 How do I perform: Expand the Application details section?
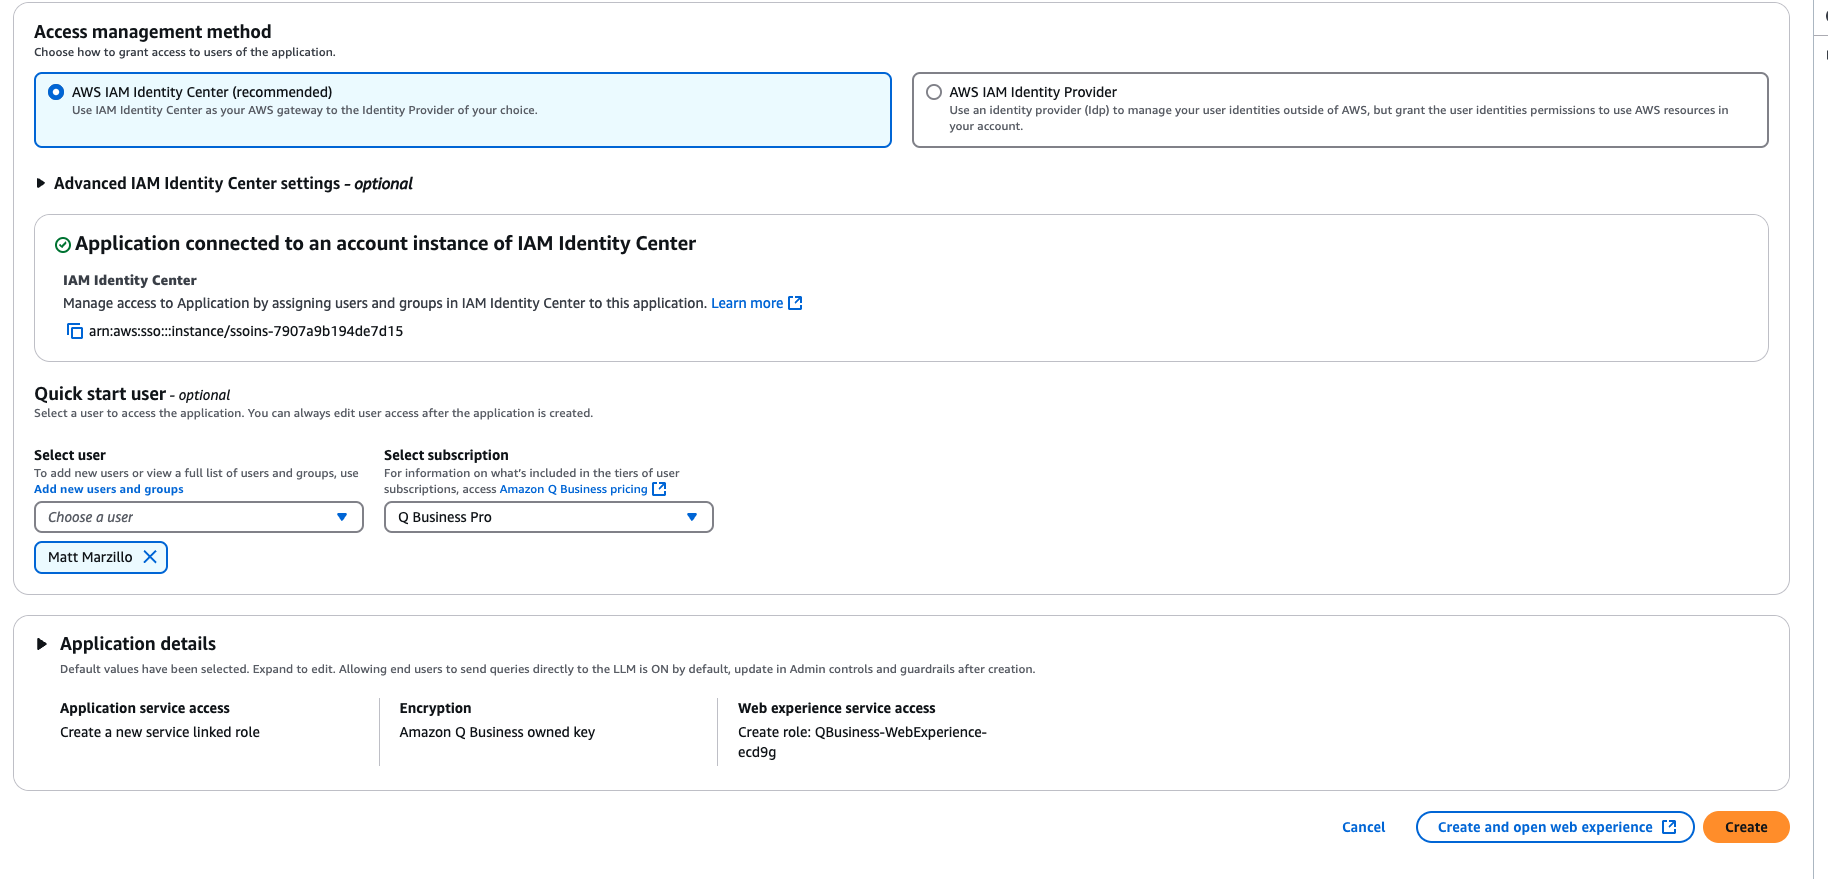(42, 644)
